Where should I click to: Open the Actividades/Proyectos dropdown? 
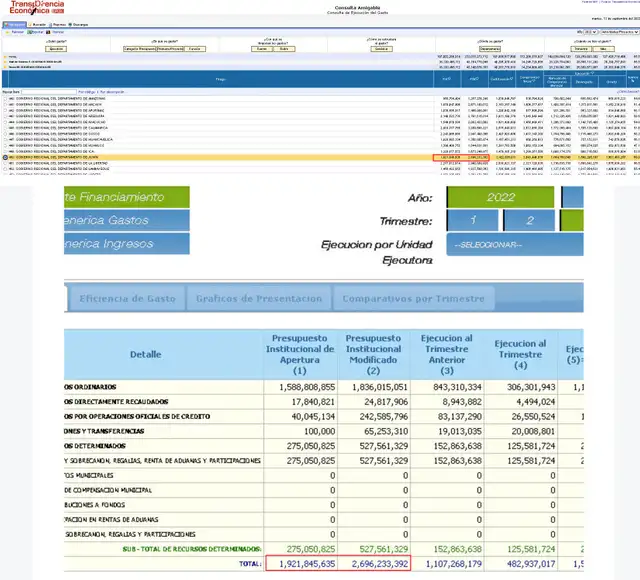(x=620, y=32)
